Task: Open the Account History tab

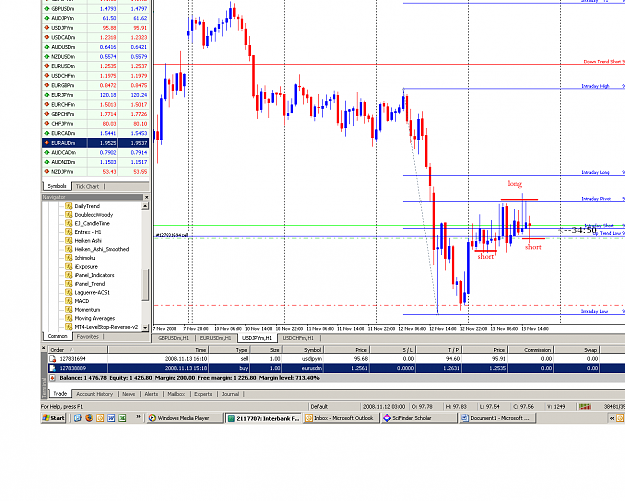Action: (94, 394)
